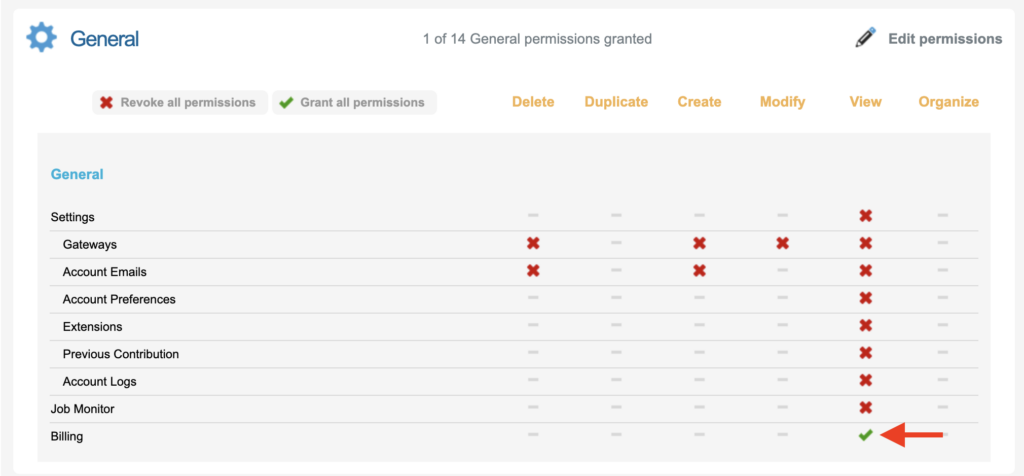
Task: Toggle Job Monitor View permission
Action: tap(865, 408)
